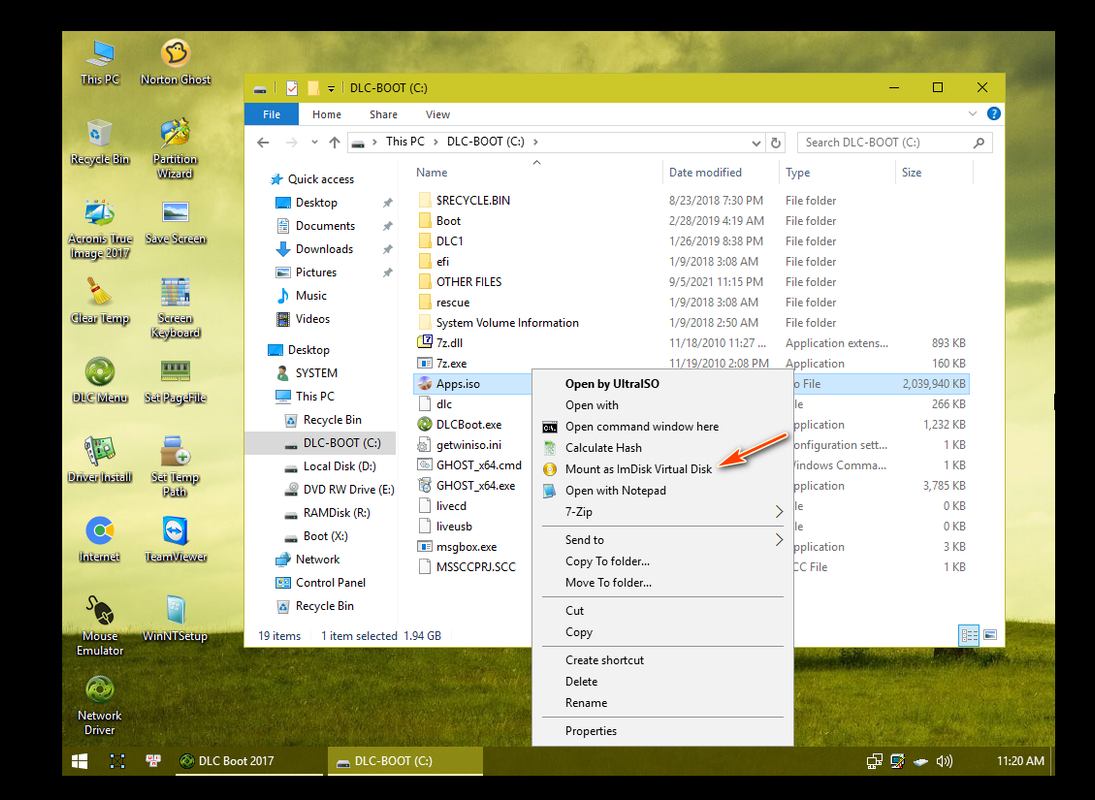The height and width of the screenshot is (800, 1095).
Task: Open recent locations dropdown arrow
Action: 314,142
